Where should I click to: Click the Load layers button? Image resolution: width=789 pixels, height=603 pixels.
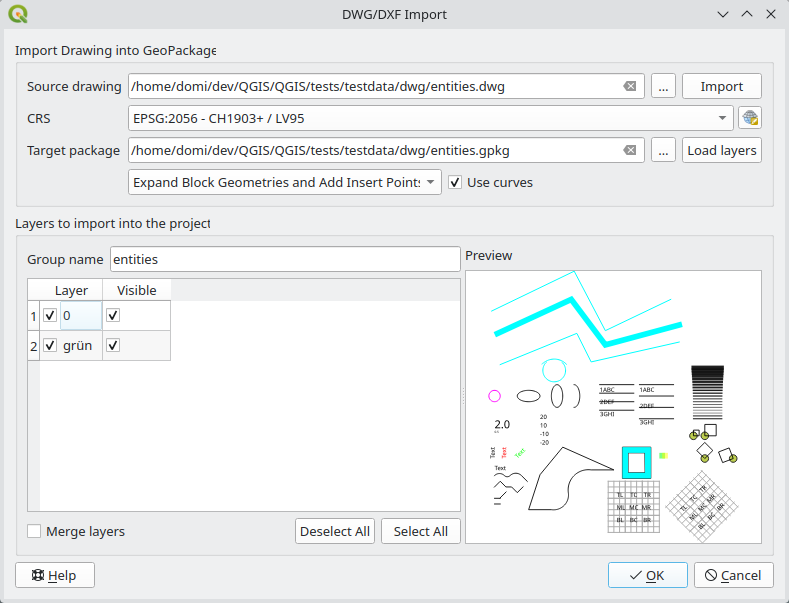pos(721,151)
